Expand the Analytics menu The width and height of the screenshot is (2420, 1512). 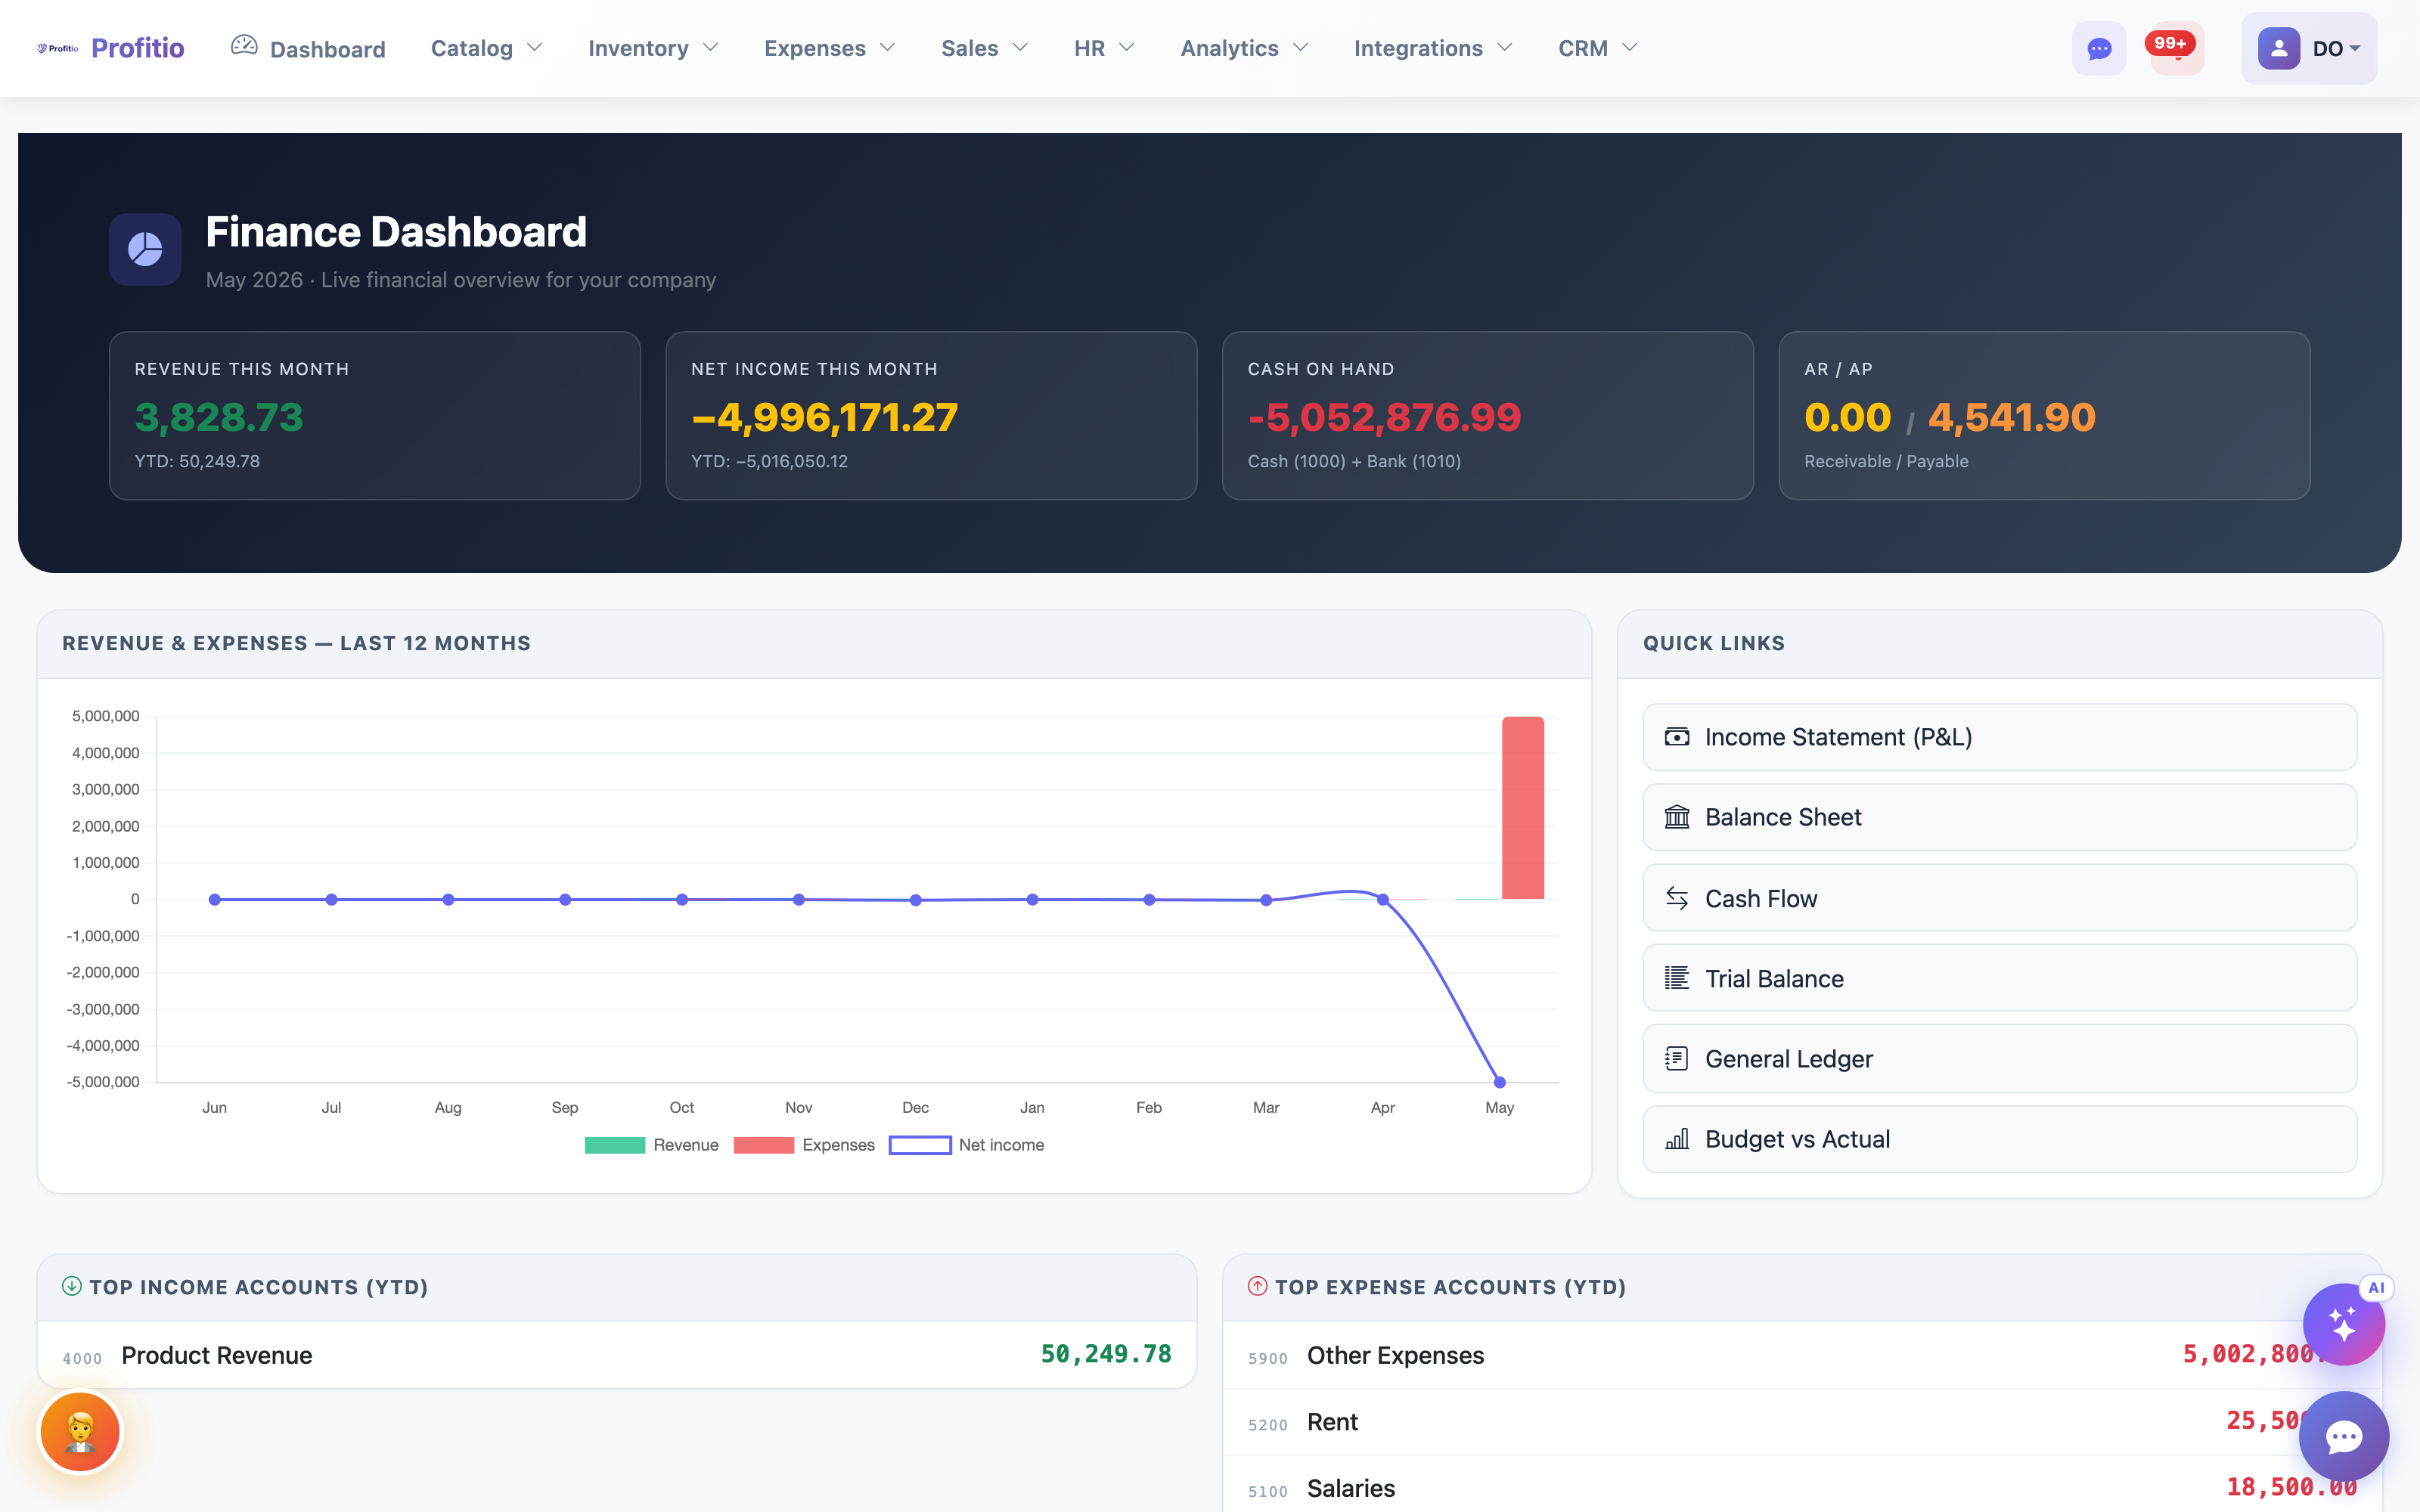click(1244, 48)
